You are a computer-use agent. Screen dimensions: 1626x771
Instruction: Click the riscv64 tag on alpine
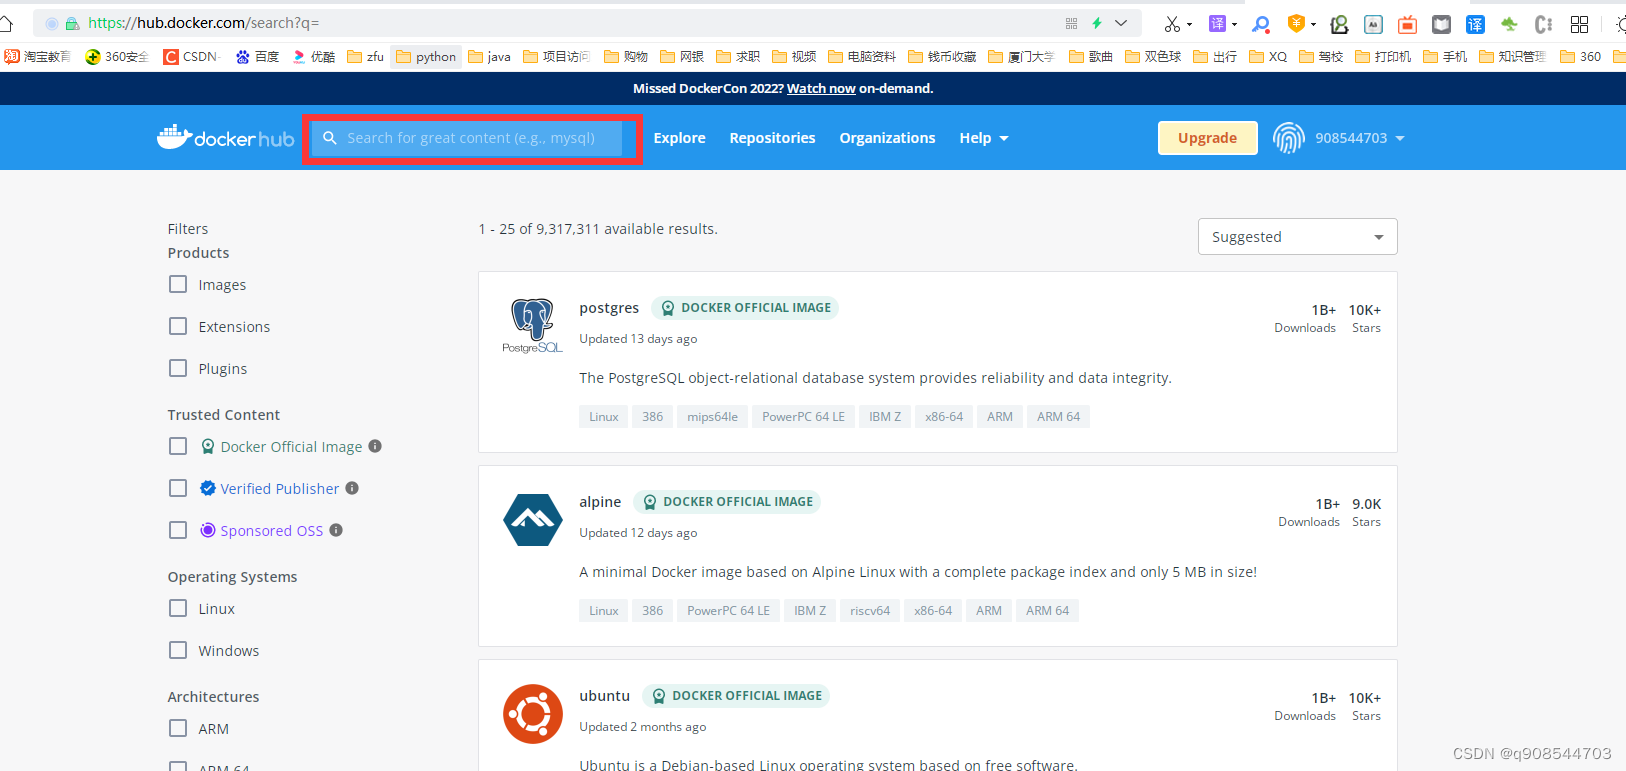pyautogui.click(x=870, y=610)
